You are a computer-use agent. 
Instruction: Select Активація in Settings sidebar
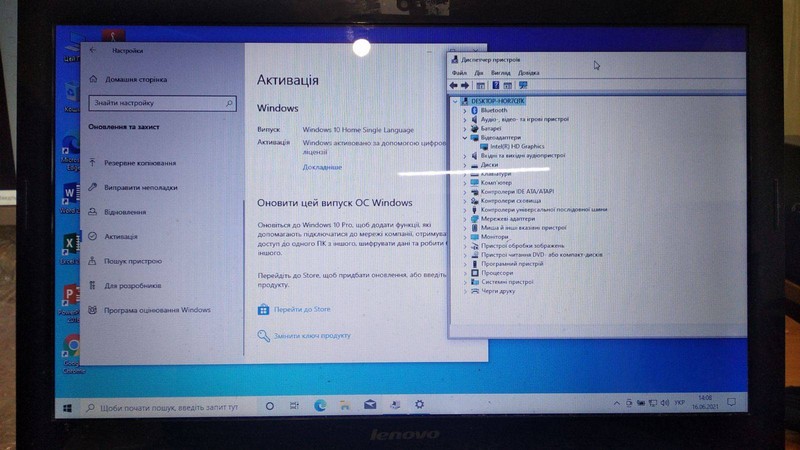[x=113, y=236]
